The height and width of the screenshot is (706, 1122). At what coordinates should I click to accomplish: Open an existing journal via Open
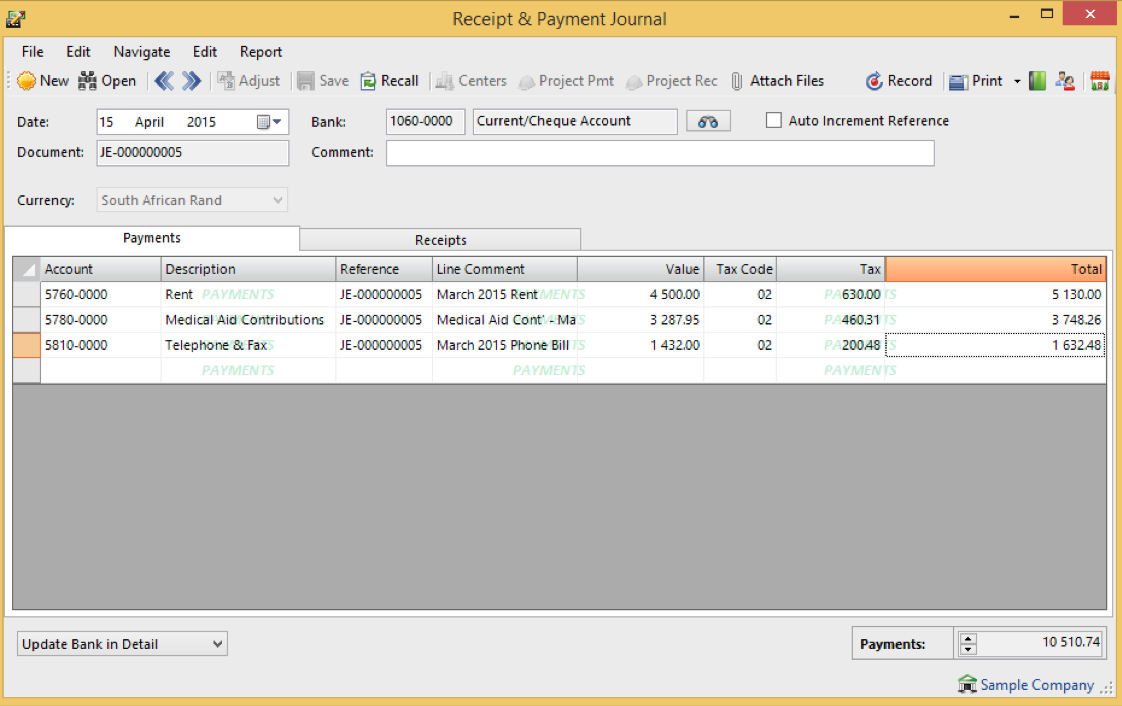click(107, 81)
